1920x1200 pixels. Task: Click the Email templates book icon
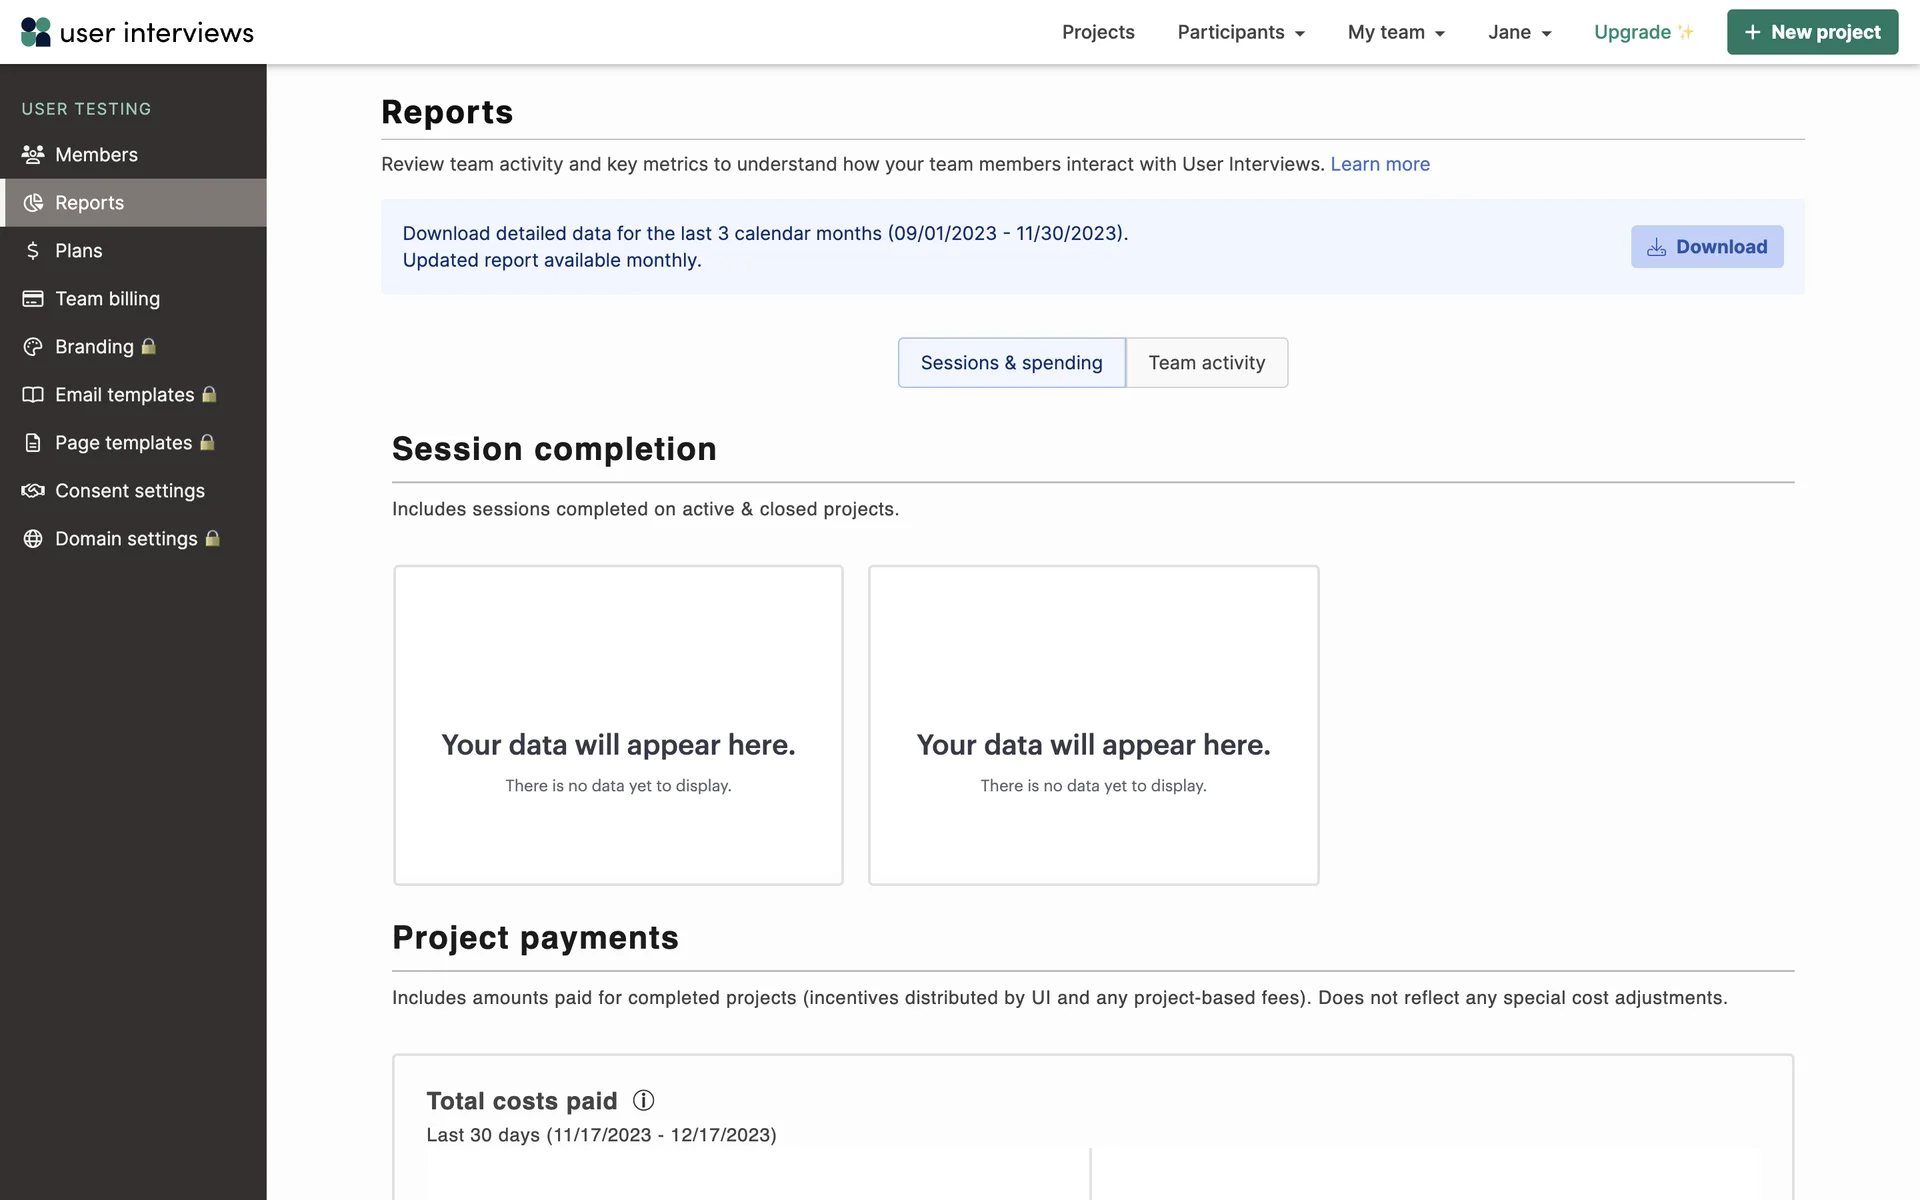(x=33, y=395)
